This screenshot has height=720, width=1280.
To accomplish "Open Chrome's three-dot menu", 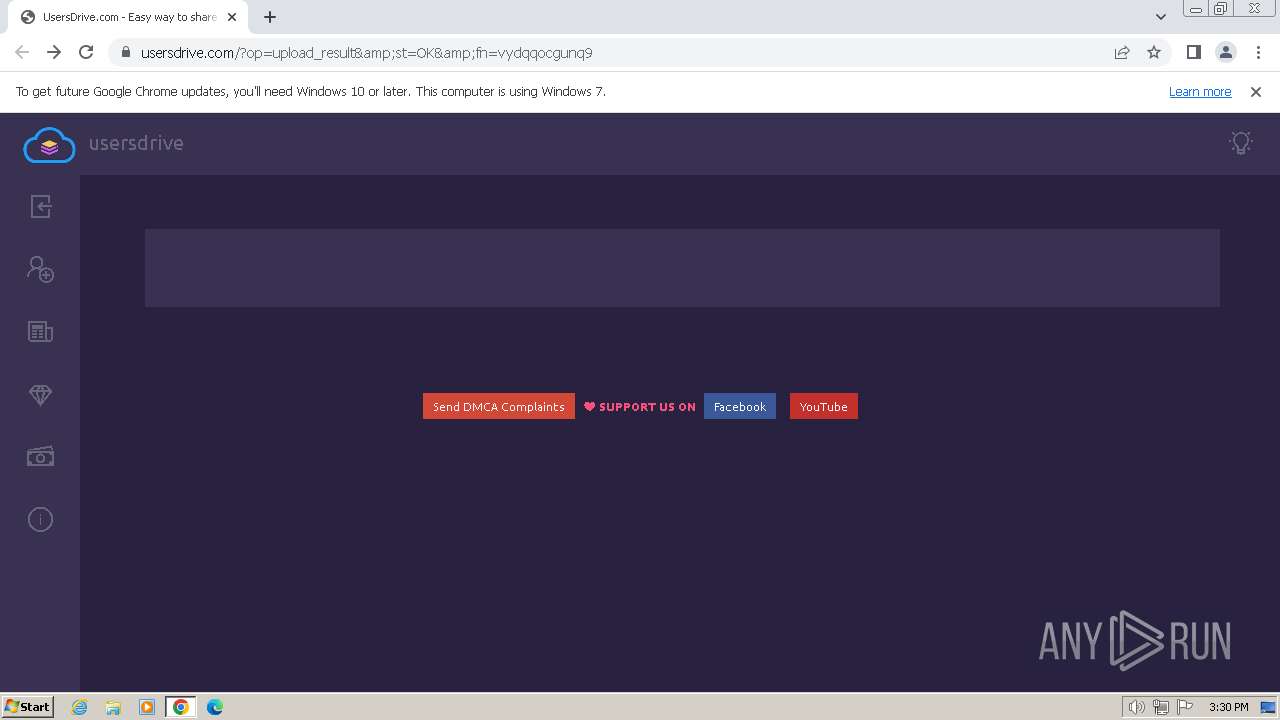I will pos(1258,52).
